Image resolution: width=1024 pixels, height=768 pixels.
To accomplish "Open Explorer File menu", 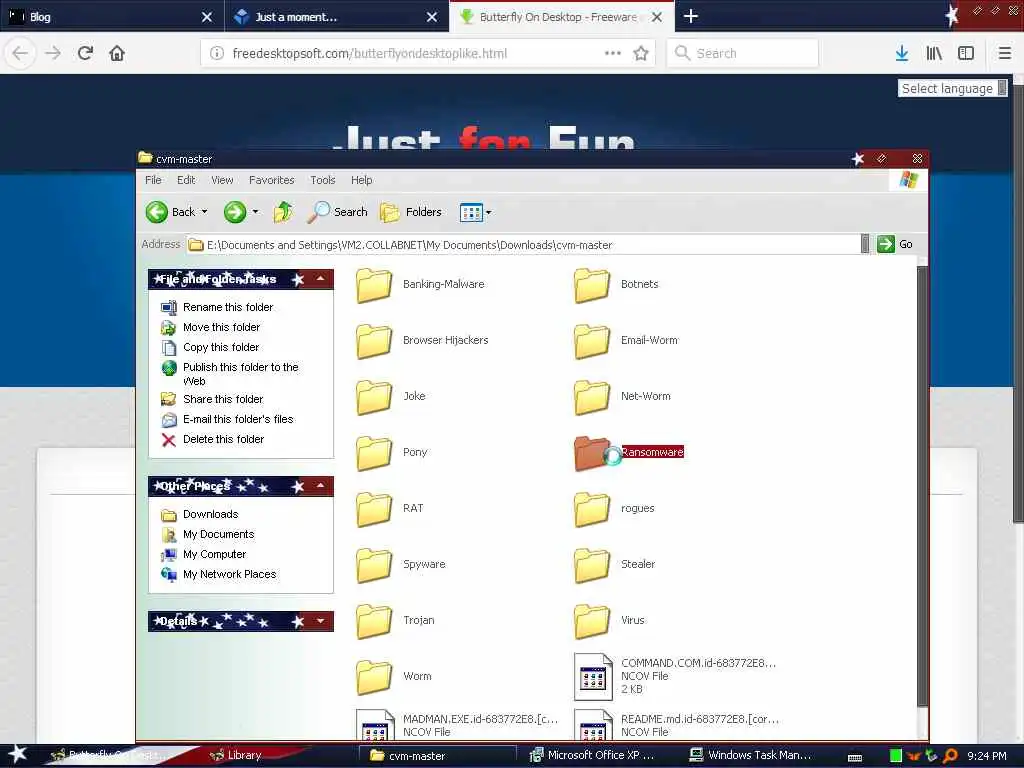I will point(153,180).
